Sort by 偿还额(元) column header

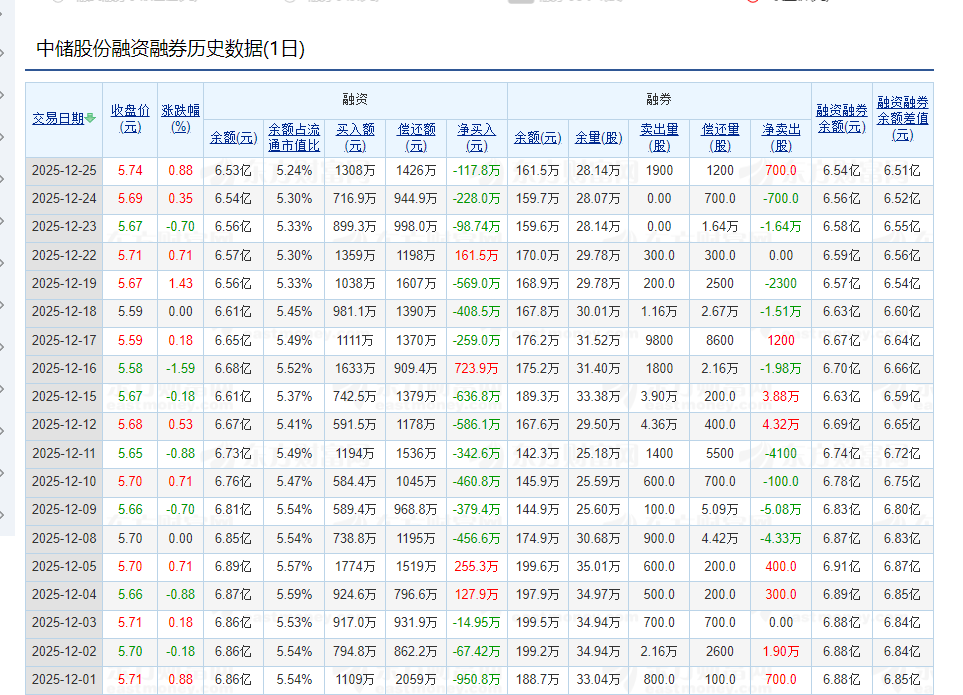(416, 138)
